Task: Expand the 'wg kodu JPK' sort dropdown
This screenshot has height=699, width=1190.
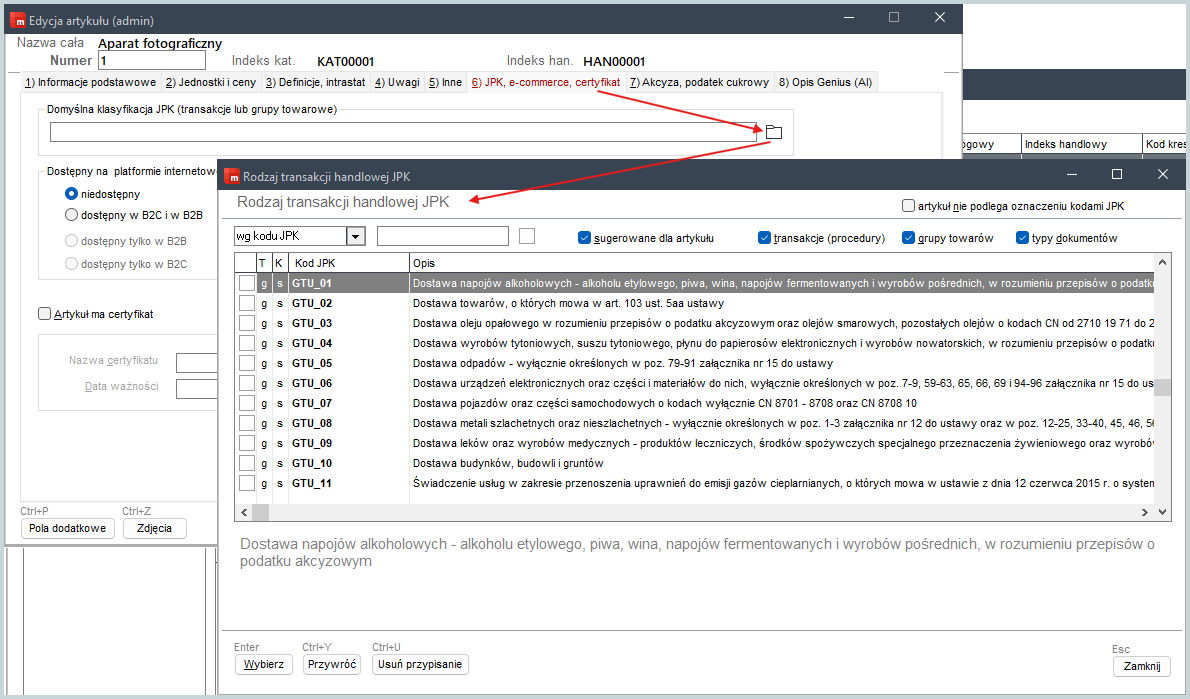Action: tap(355, 237)
